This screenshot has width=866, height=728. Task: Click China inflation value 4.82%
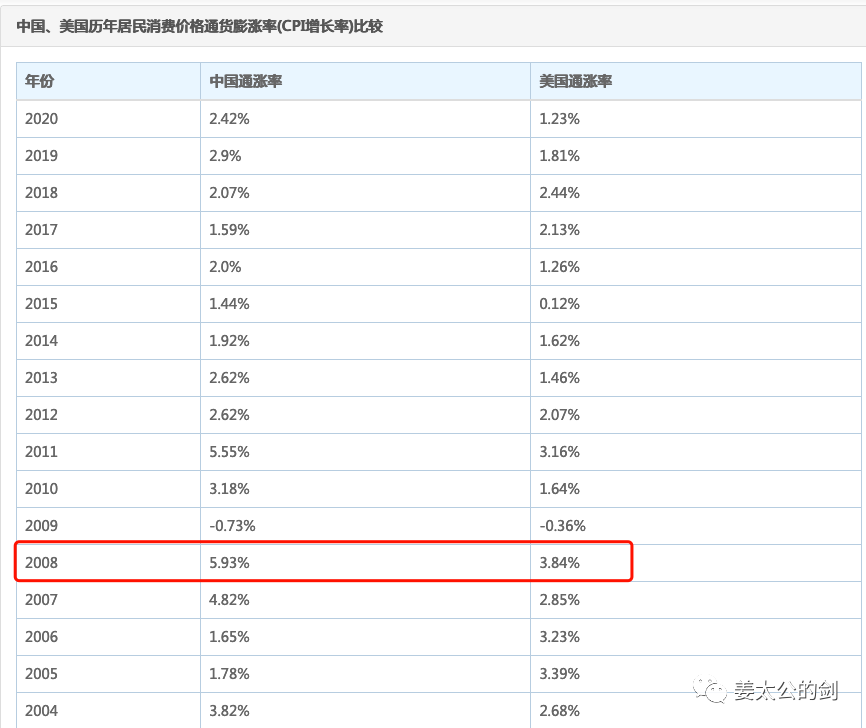coord(229,600)
